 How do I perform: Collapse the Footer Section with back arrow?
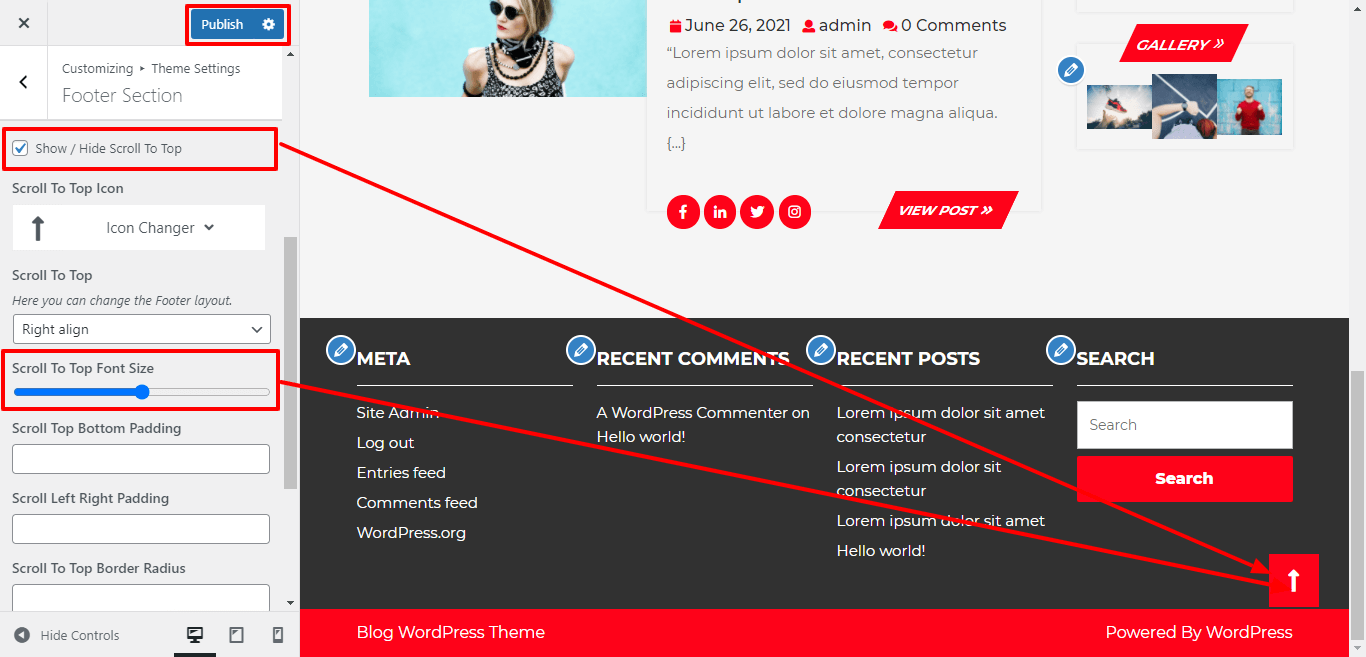[x=23, y=82]
